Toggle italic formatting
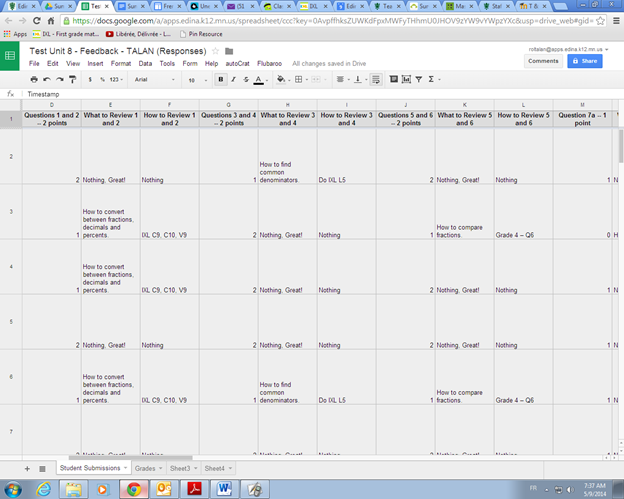Screen dimensions: 624x499 pos(234,80)
